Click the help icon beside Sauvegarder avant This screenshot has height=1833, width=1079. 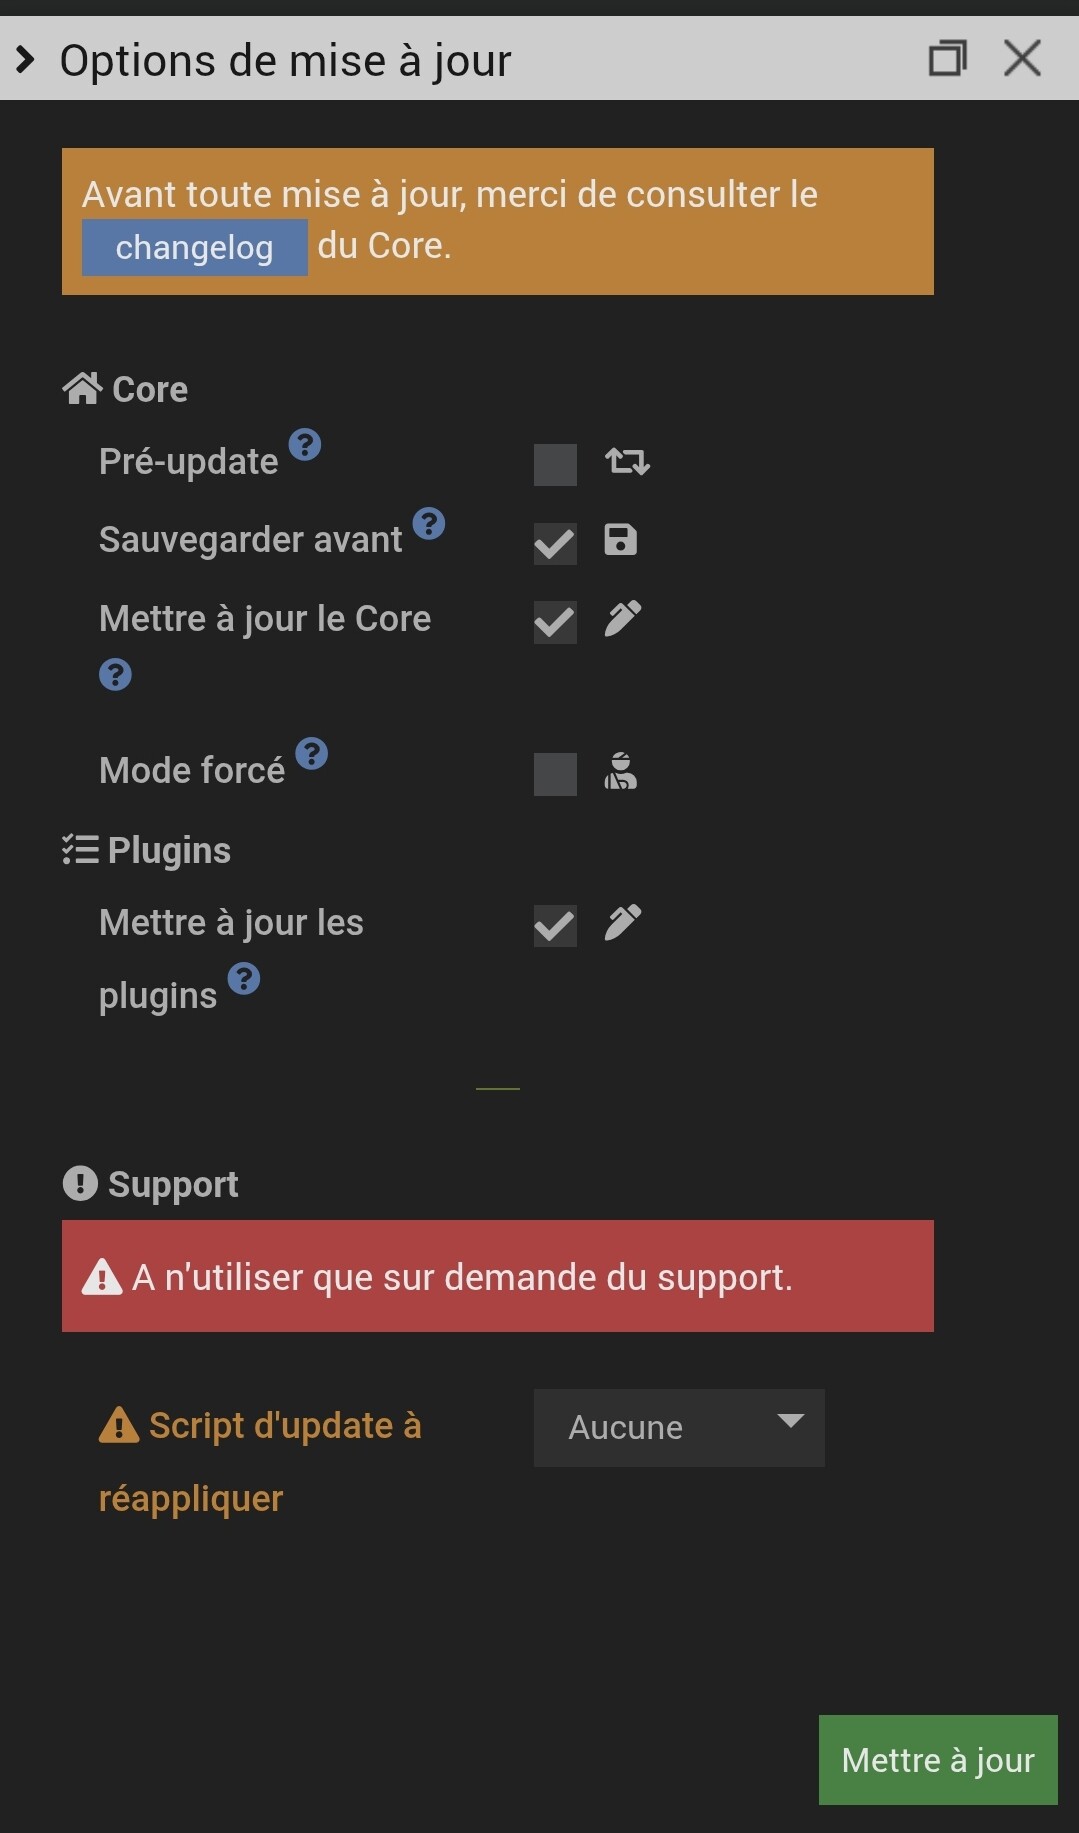point(429,523)
